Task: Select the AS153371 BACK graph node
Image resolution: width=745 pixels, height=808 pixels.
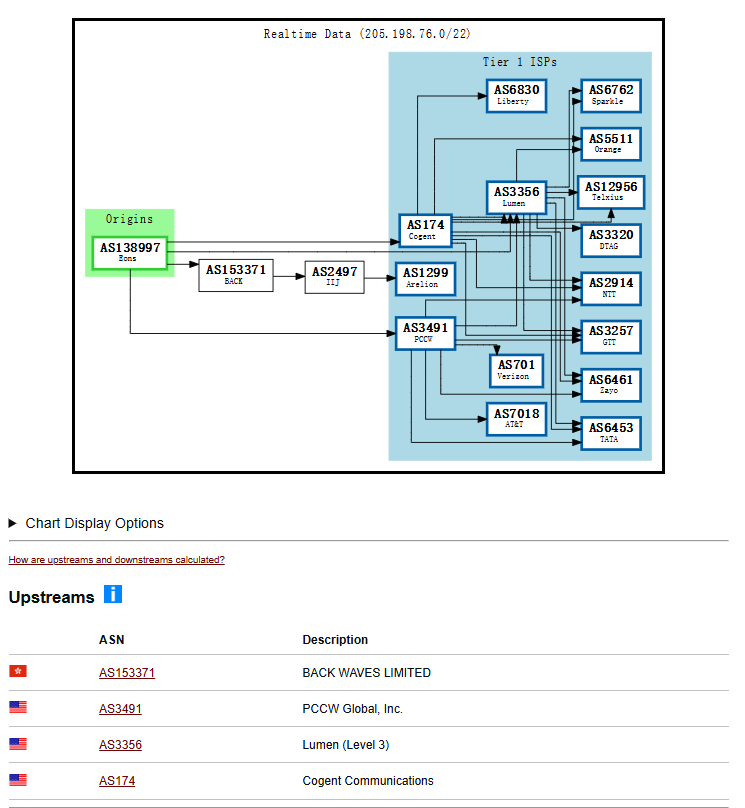Action: (236, 275)
